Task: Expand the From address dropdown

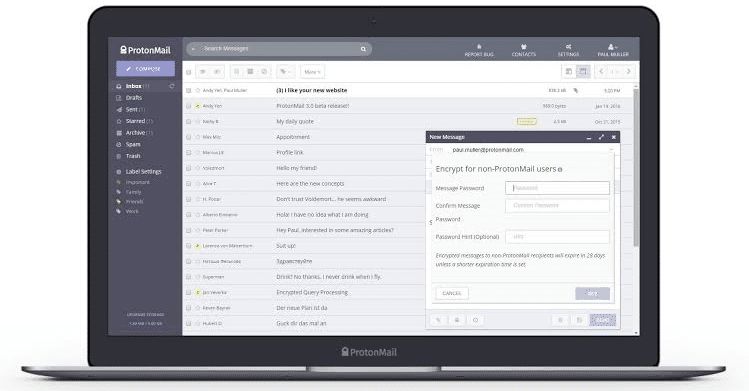Action: (x=611, y=150)
